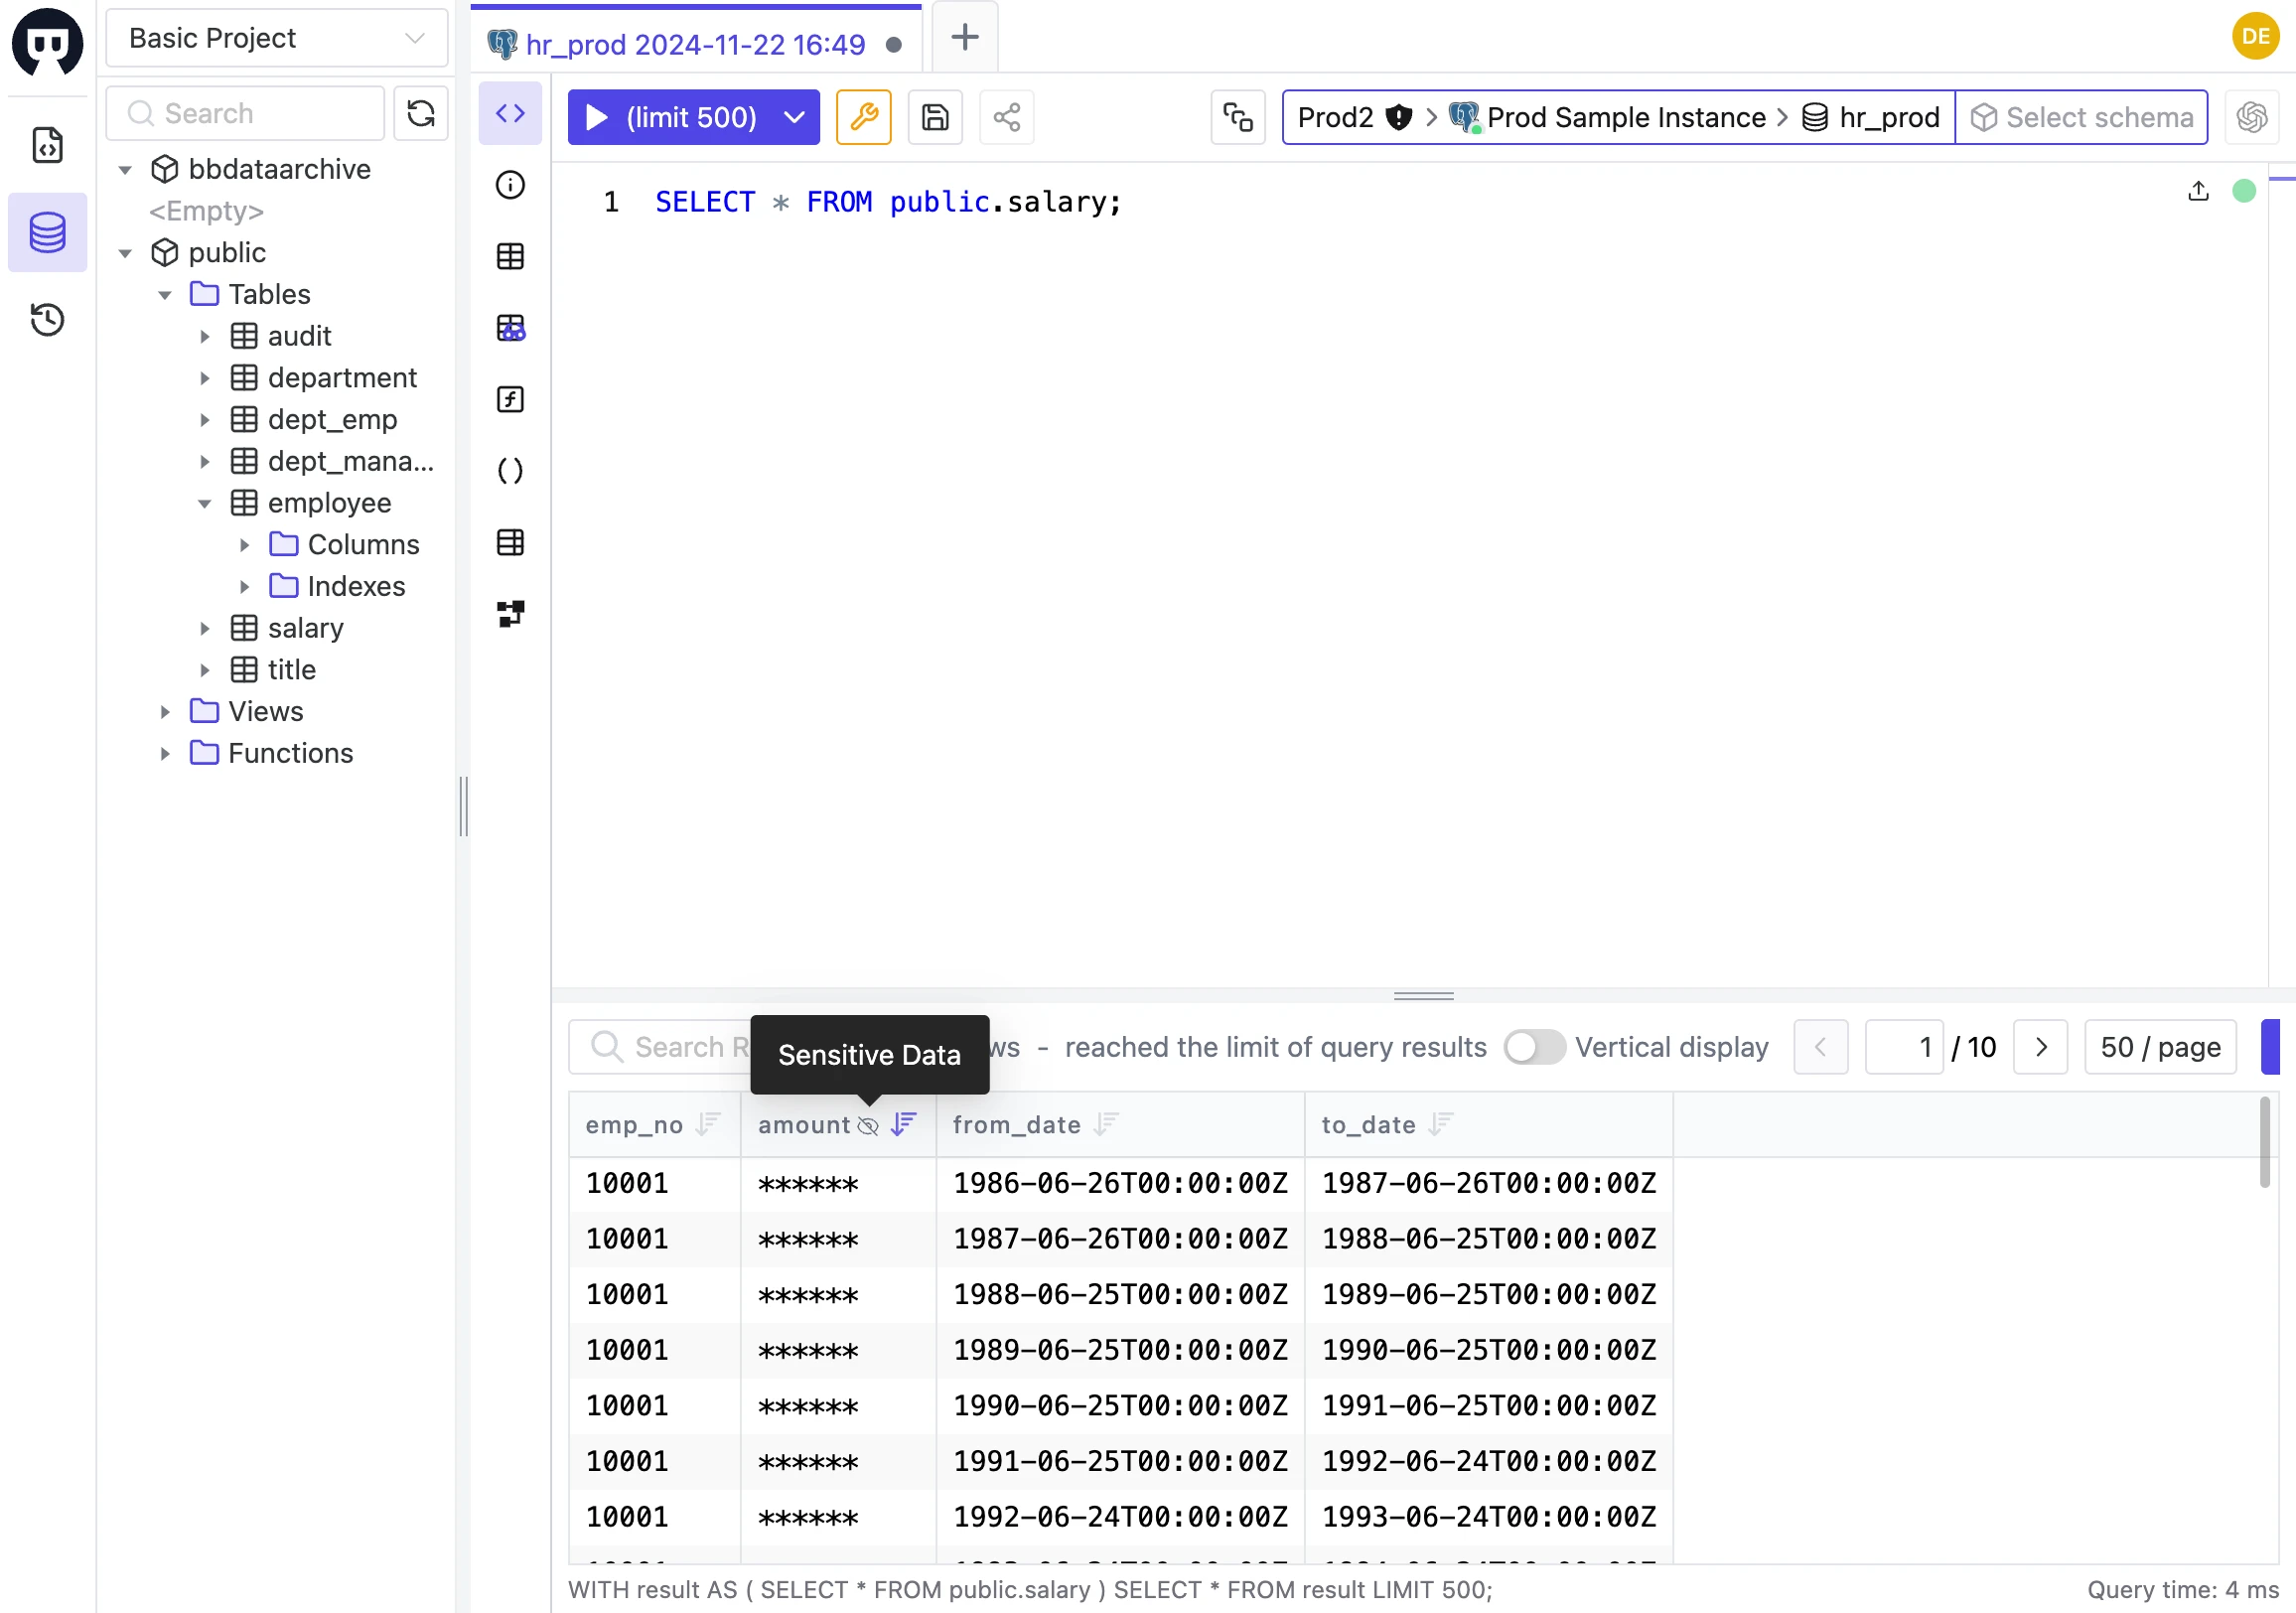This screenshot has height=1613, width=2296.
Task: Open the query history panel
Action: tap(48, 320)
